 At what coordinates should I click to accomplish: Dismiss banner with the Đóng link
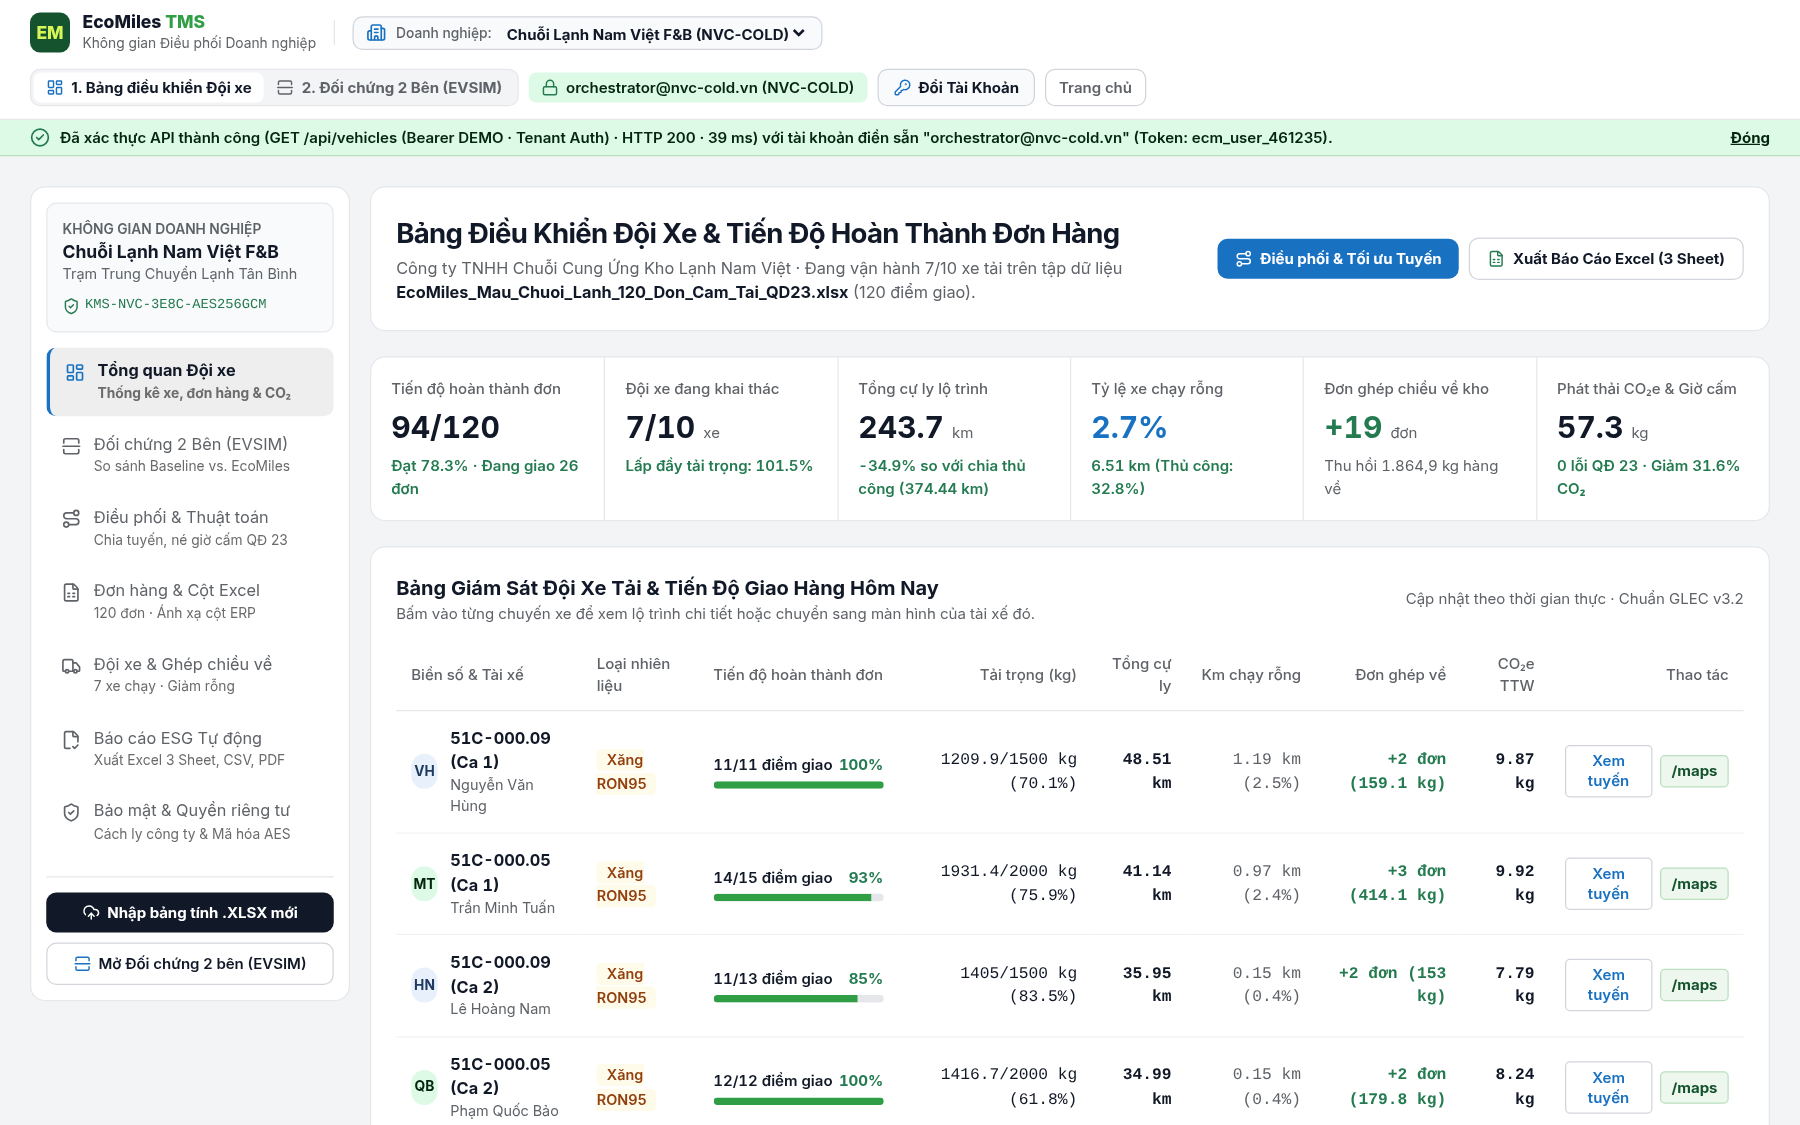(1750, 138)
